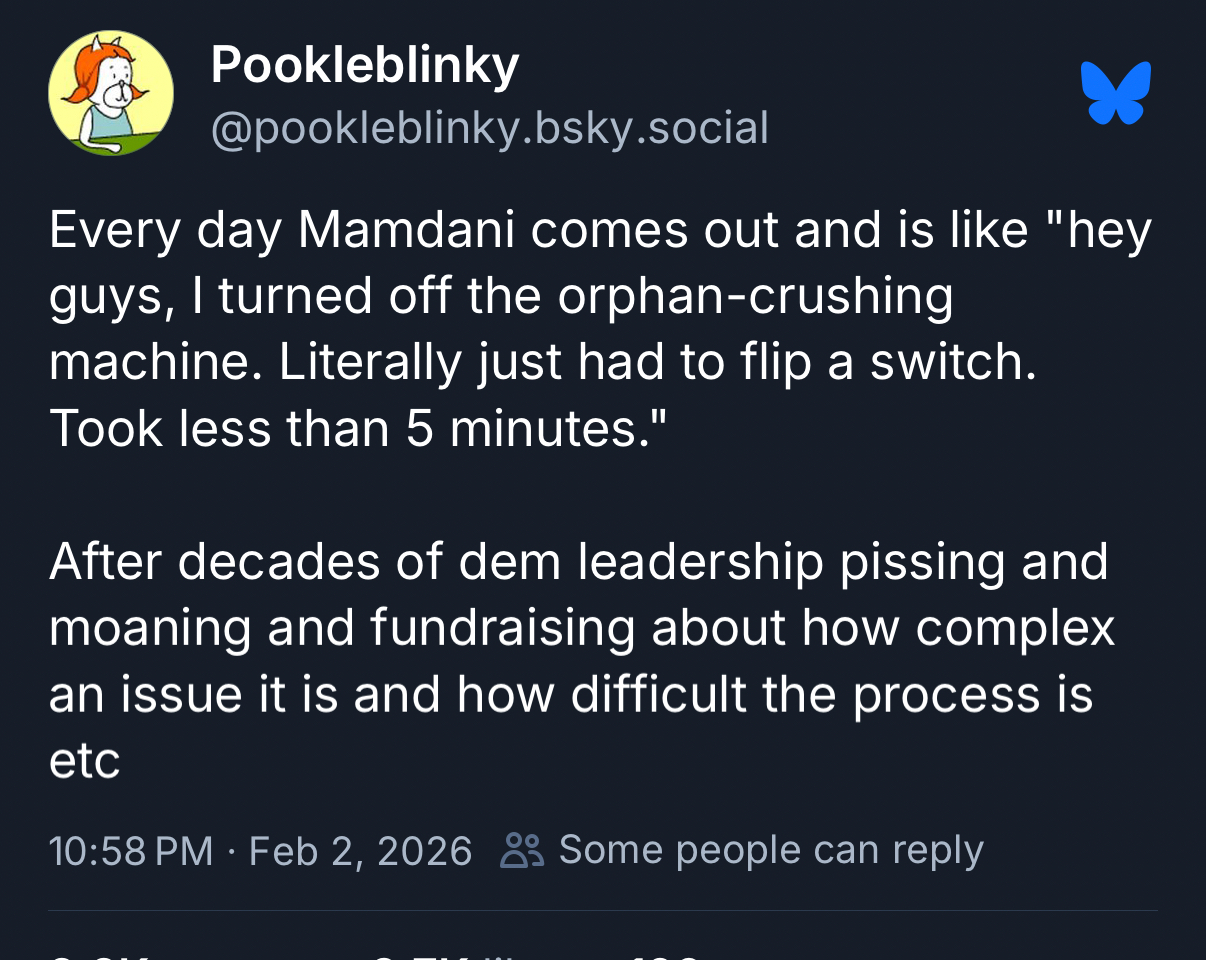Click the word "fundraising" in the post
Screen dimensions: 1206x960
(x=502, y=628)
